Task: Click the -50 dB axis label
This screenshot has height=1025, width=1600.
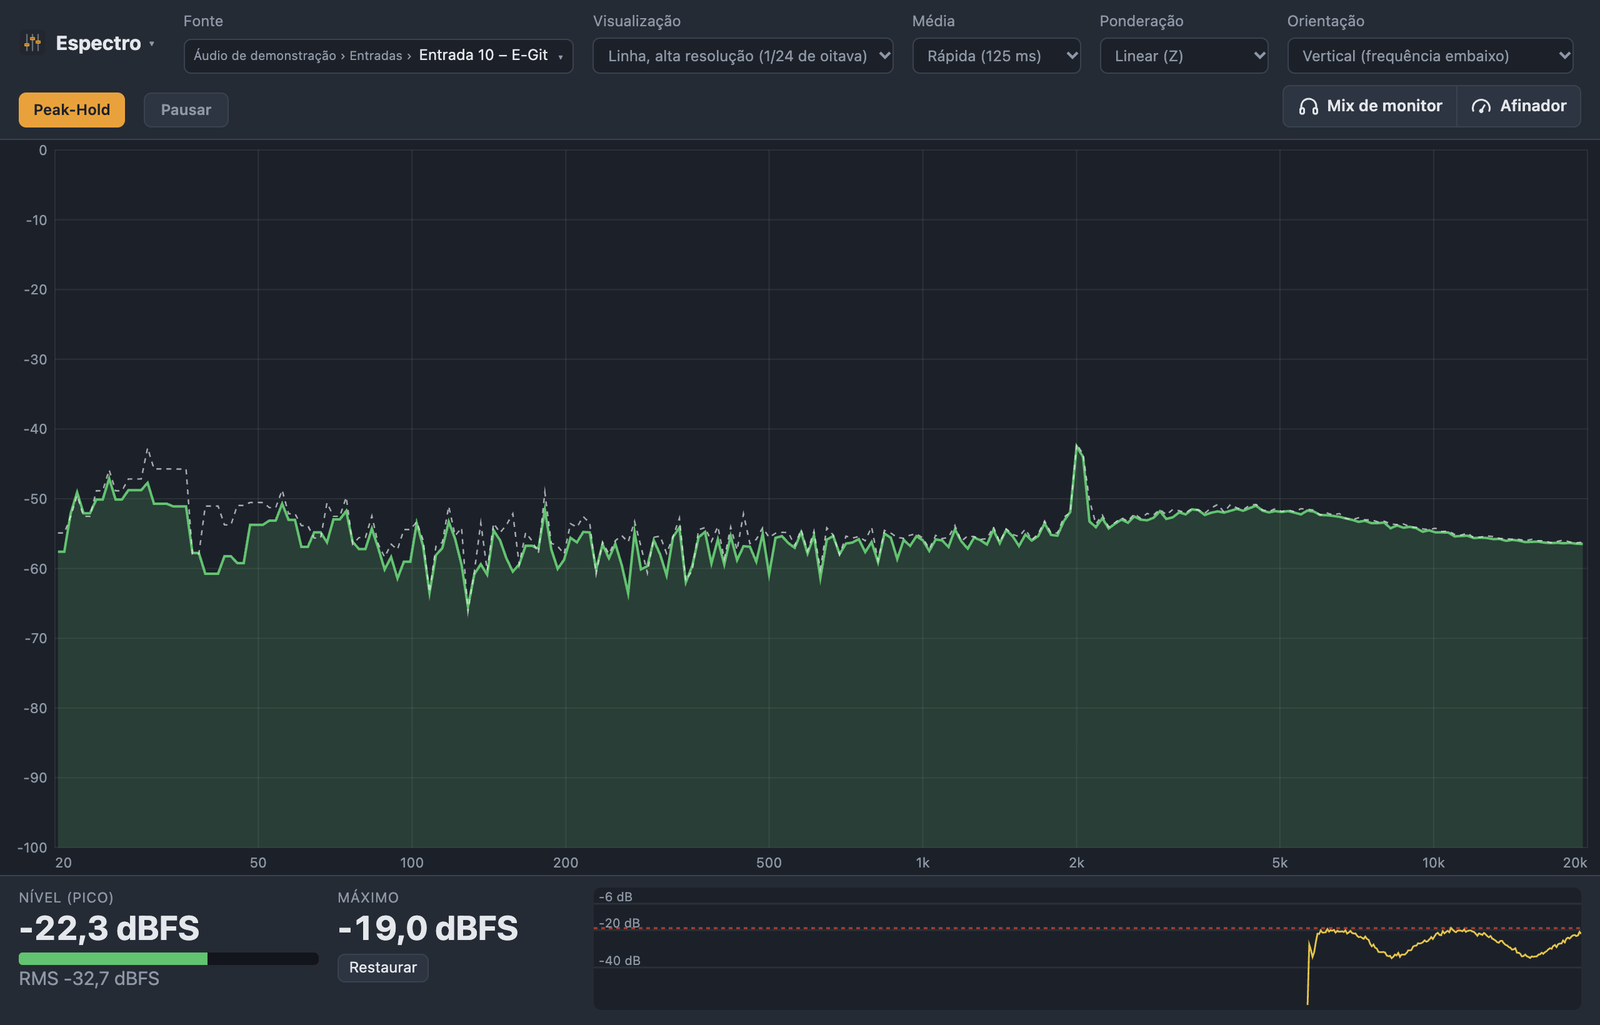Action: [35, 499]
